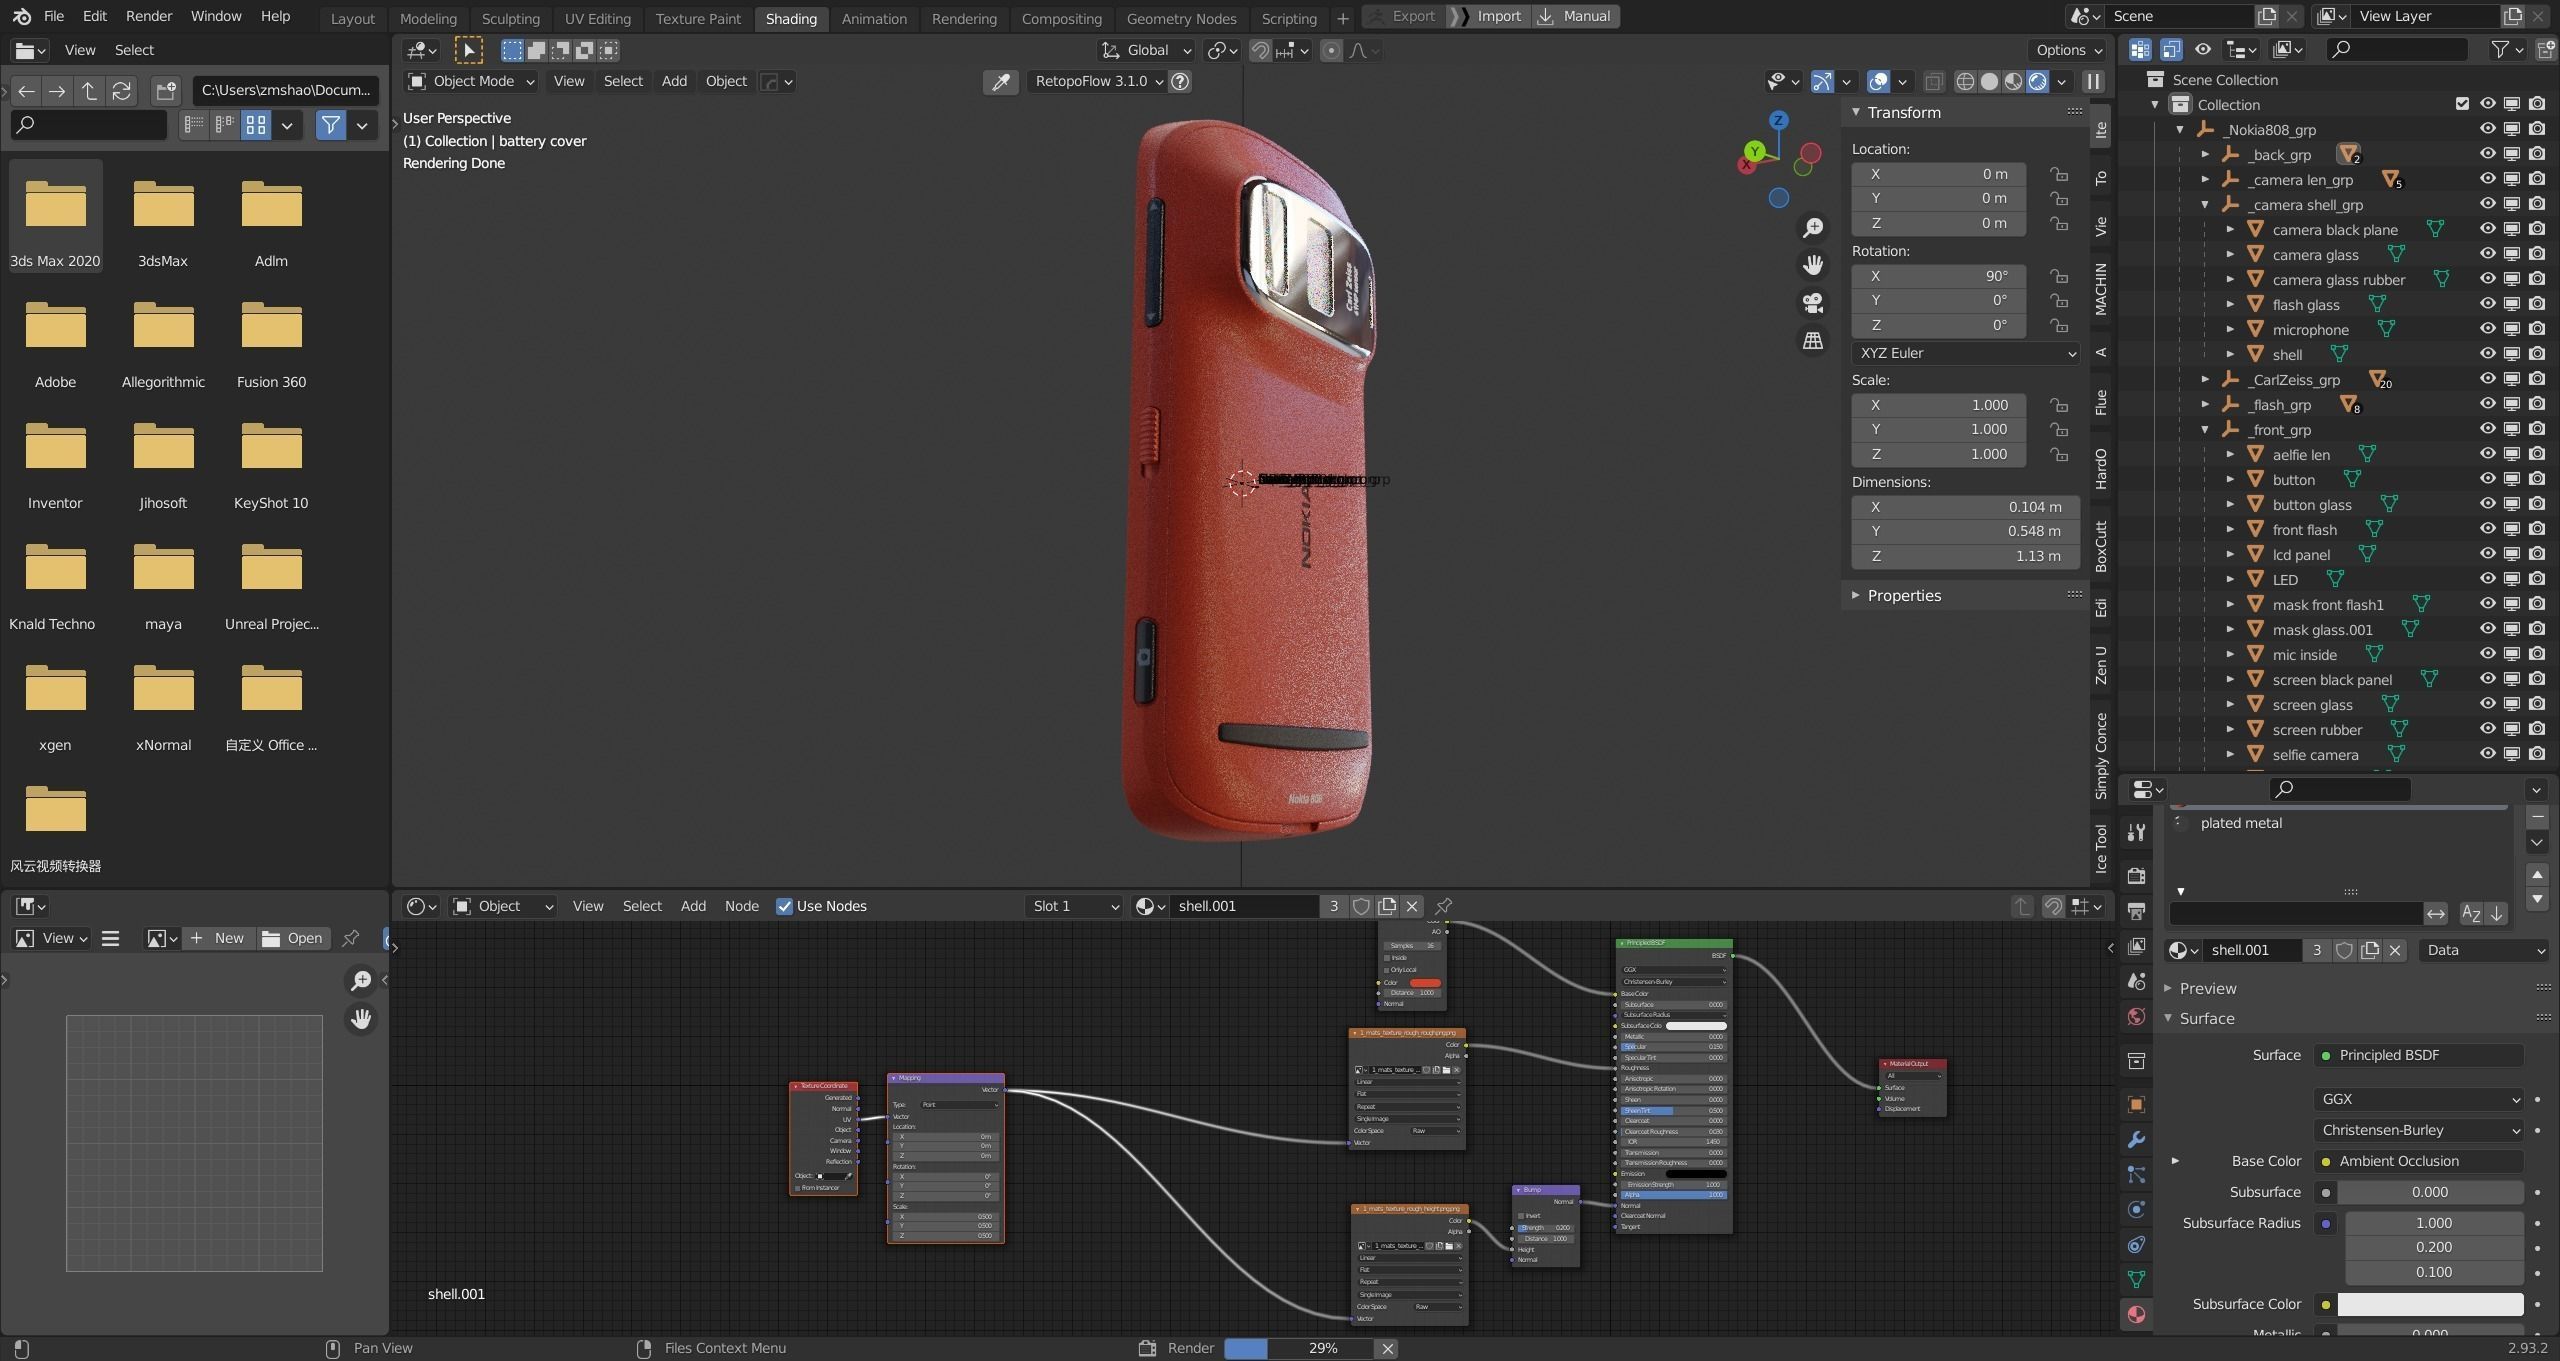Pin the node editor material
Image resolution: width=2560 pixels, height=1361 pixels.
(x=1443, y=906)
